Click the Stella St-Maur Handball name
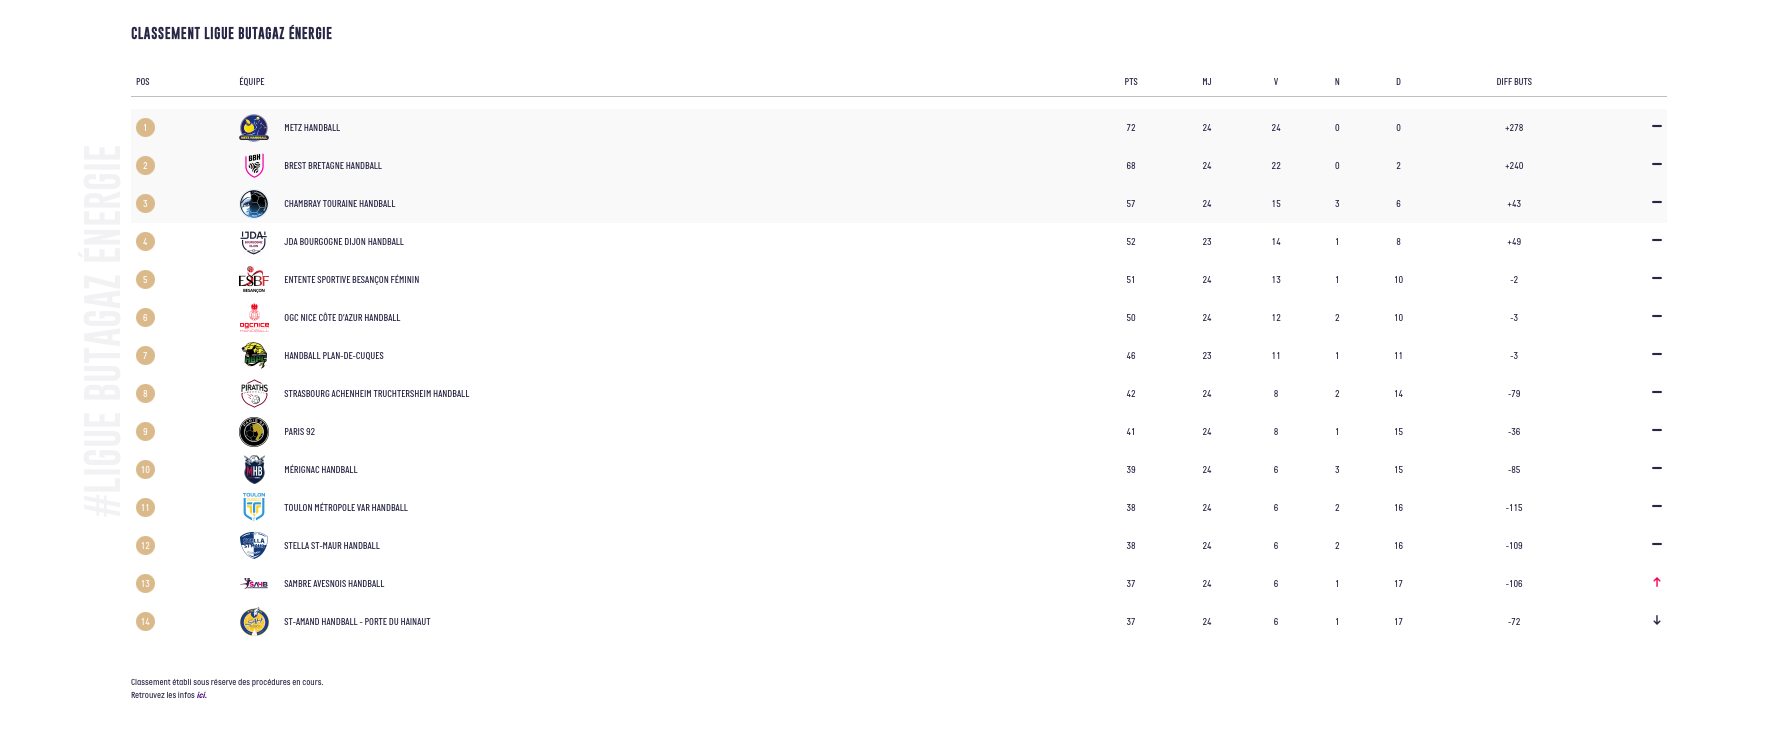1778x732 pixels. 332,546
